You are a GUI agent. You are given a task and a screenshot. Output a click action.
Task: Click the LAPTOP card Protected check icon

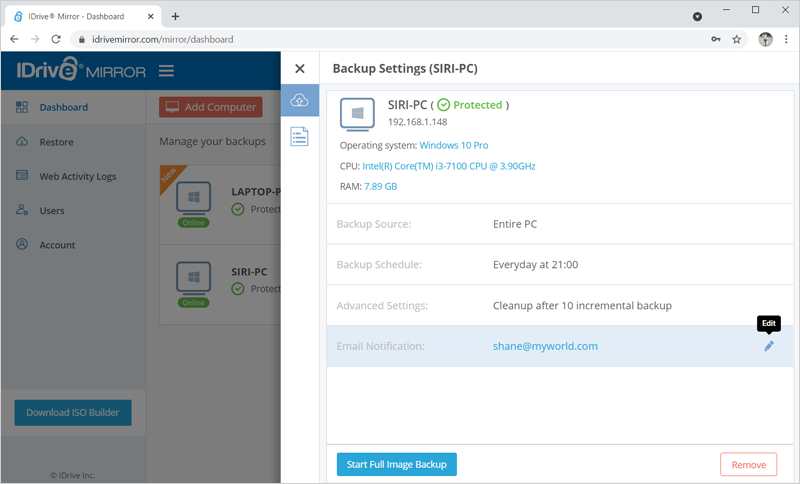tap(238, 209)
